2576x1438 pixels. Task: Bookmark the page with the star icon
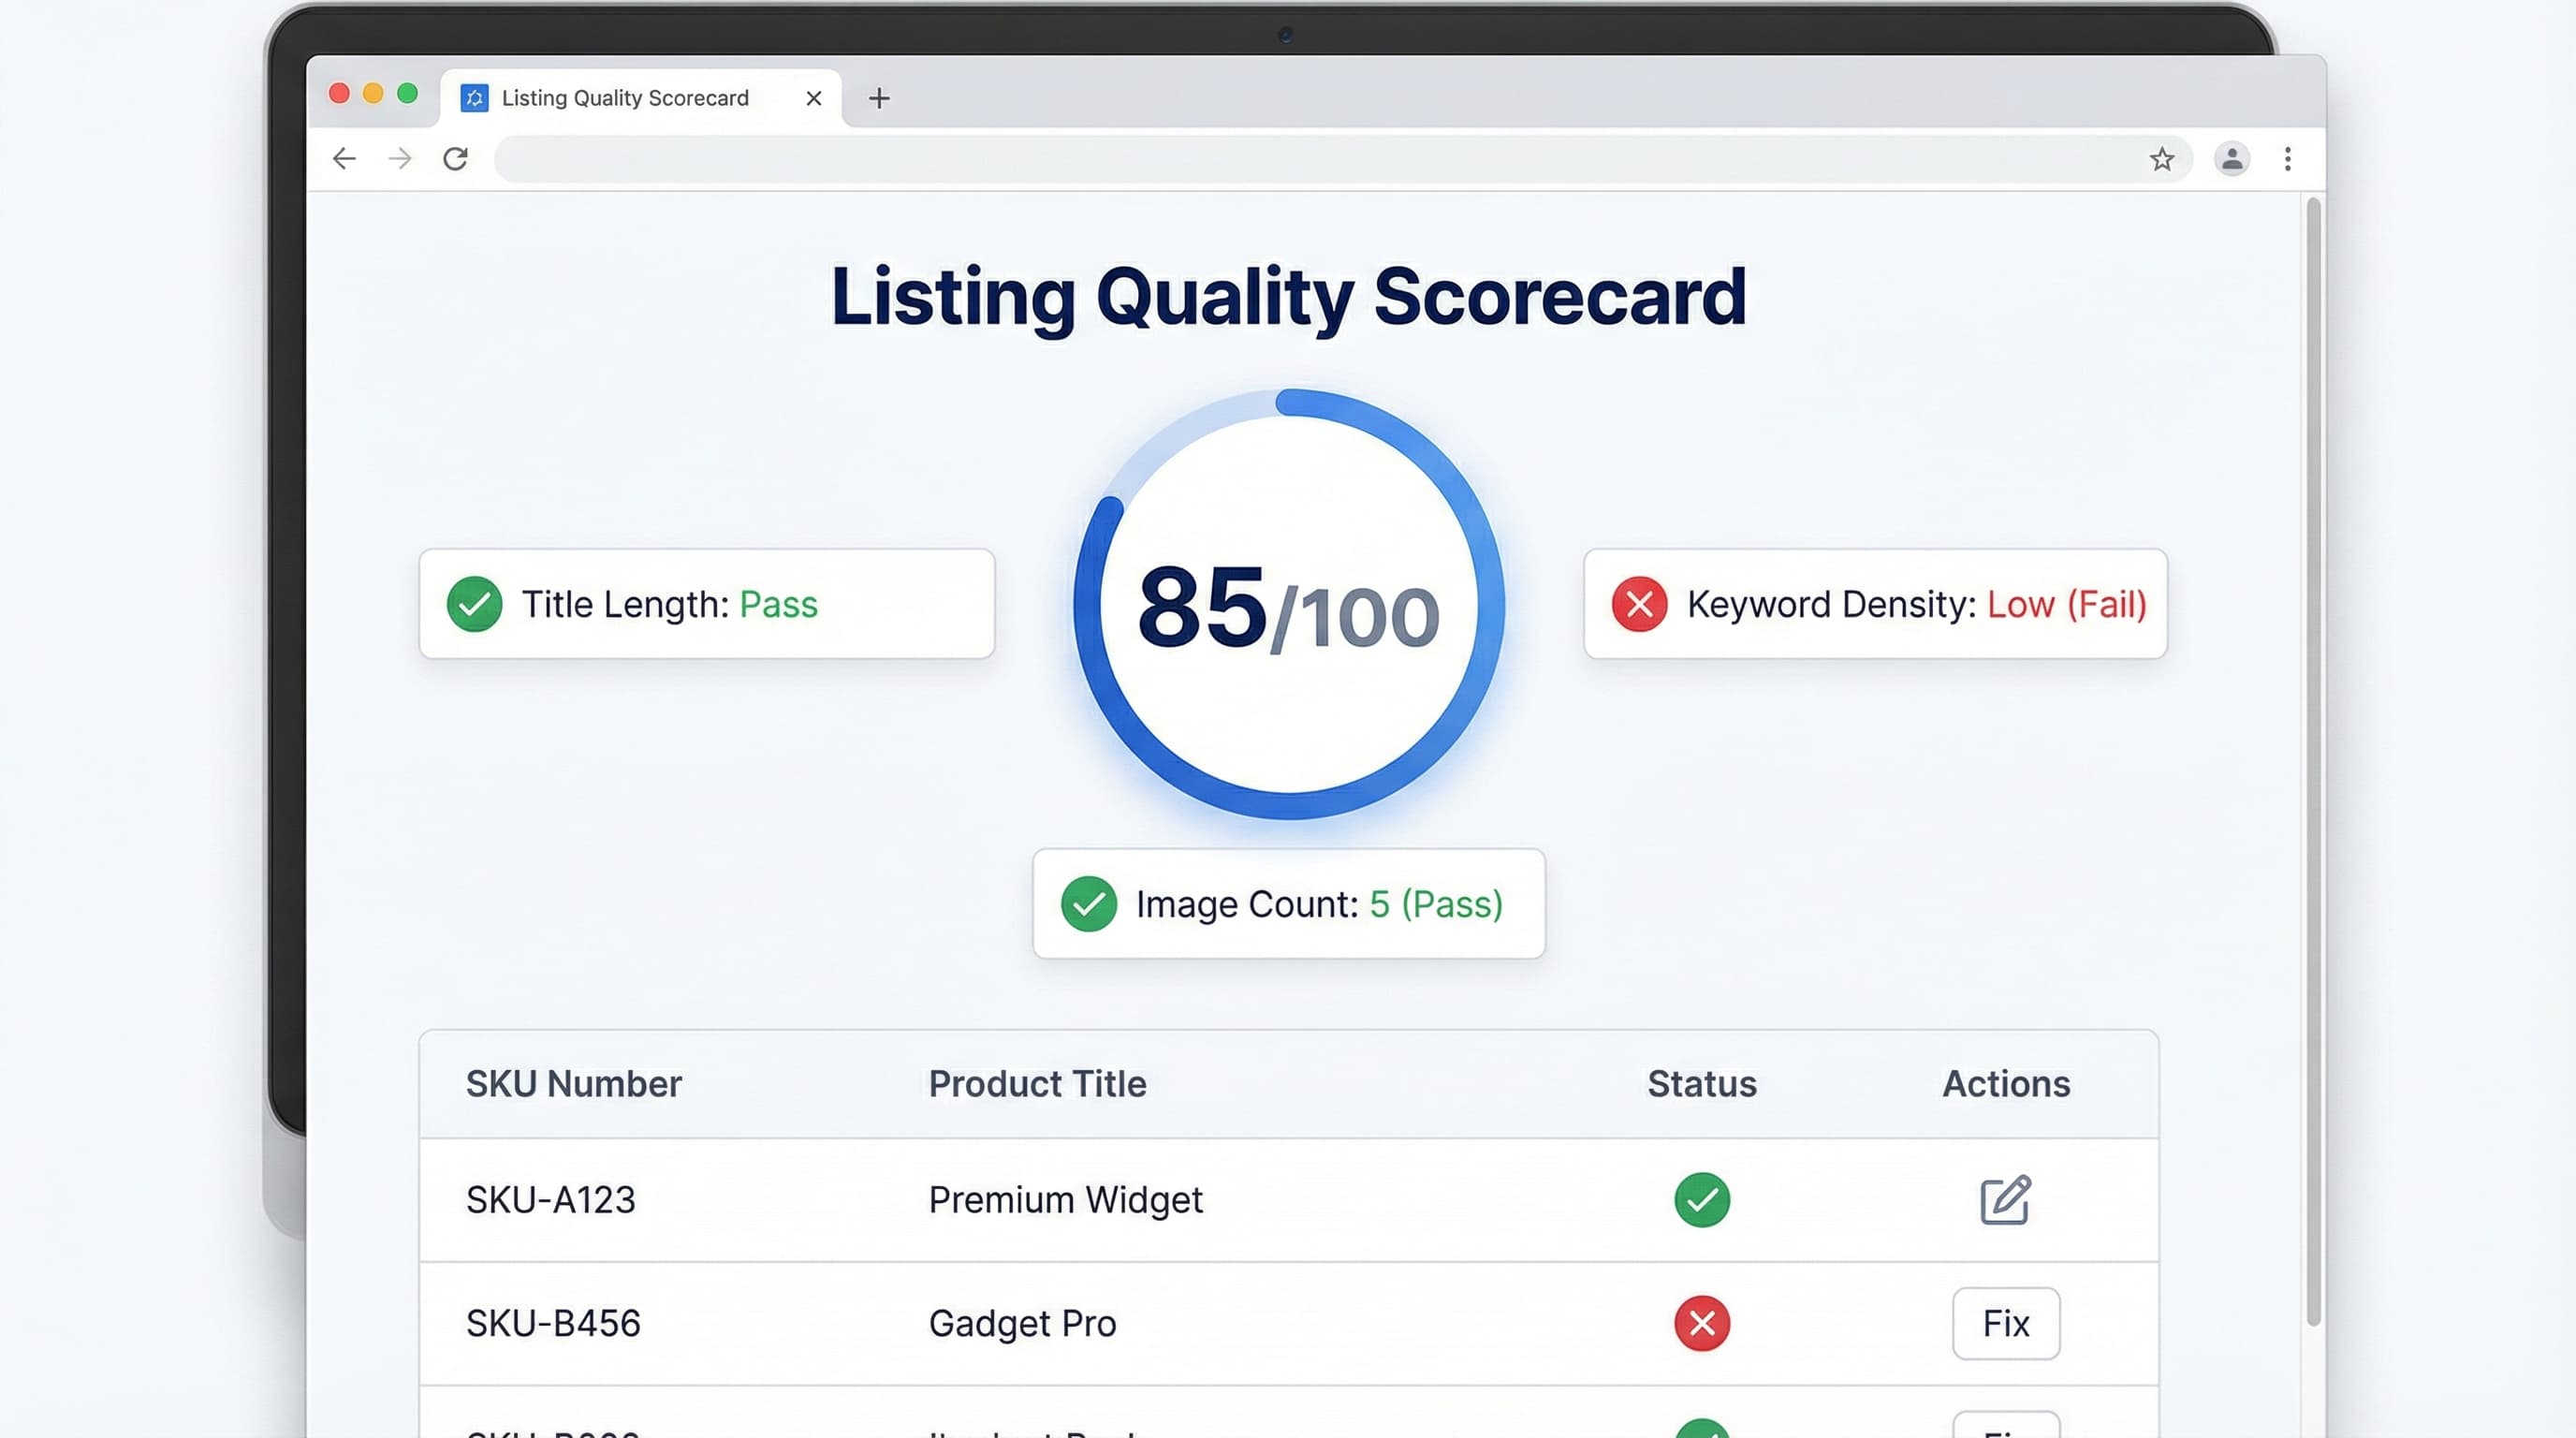click(x=2163, y=158)
